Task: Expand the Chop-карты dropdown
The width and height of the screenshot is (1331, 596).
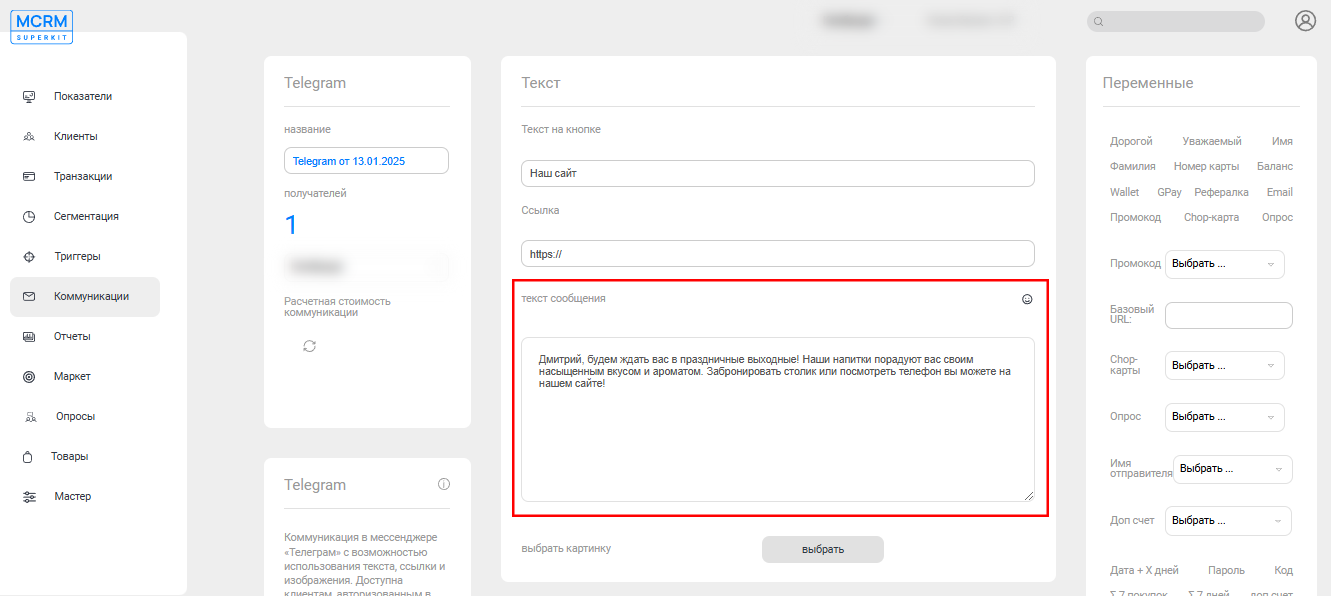Action: [x=1225, y=366]
